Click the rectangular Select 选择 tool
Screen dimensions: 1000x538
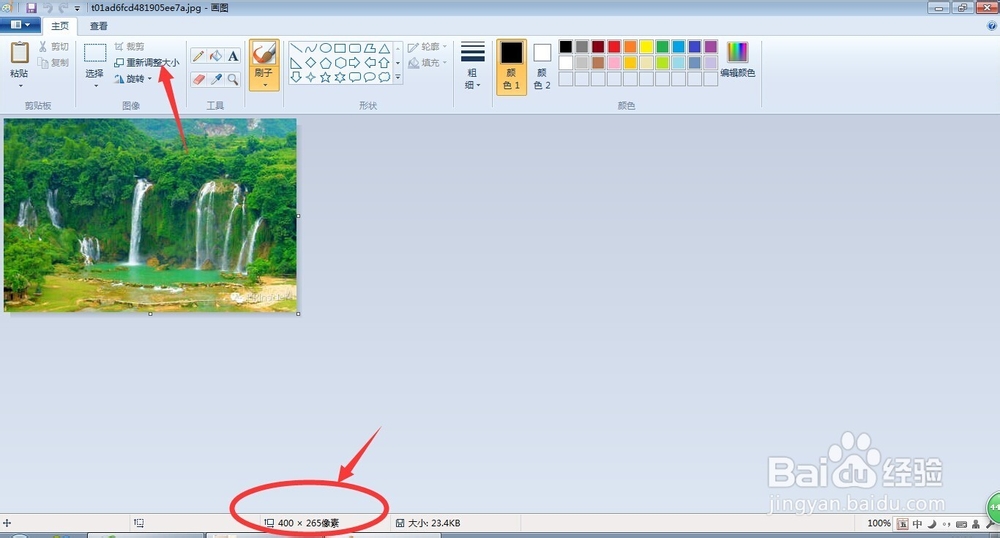click(95, 53)
